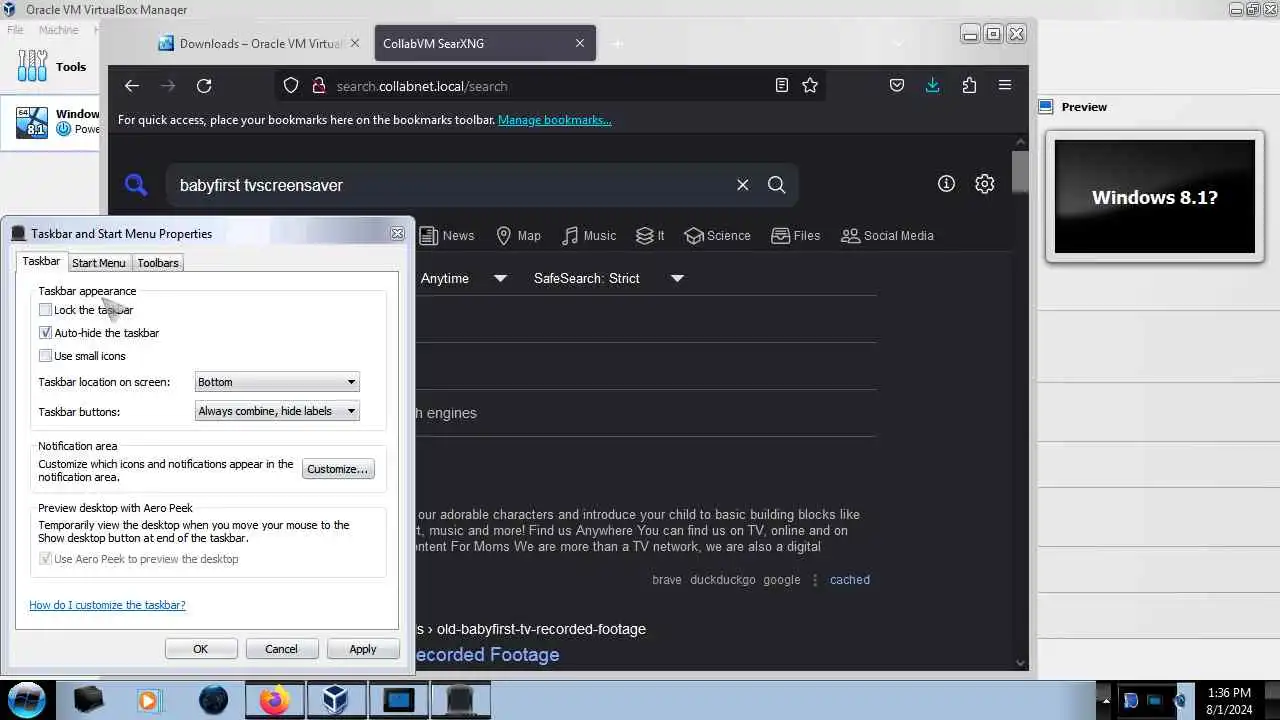The width and height of the screenshot is (1280, 720).
Task: Clear the search query with X
Action: point(743,185)
